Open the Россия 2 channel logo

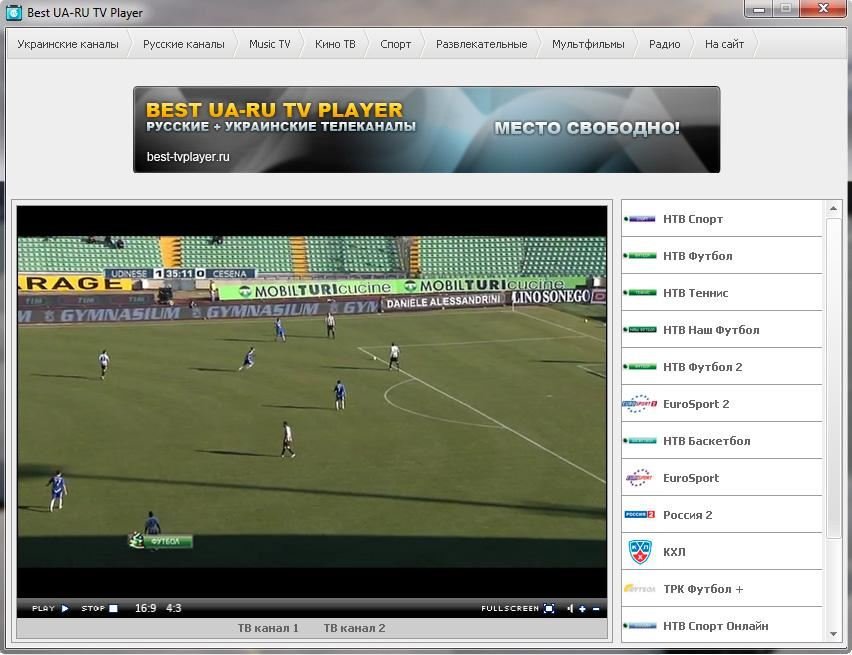pos(640,514)
